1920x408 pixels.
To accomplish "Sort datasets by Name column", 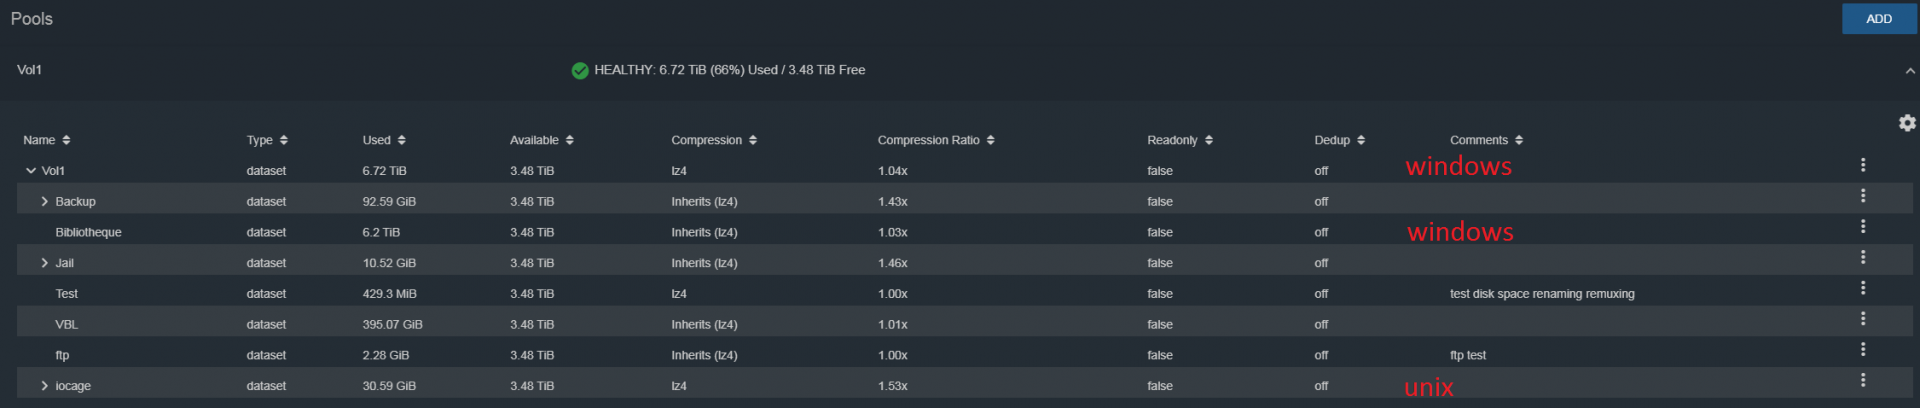I will click(47, 140).
